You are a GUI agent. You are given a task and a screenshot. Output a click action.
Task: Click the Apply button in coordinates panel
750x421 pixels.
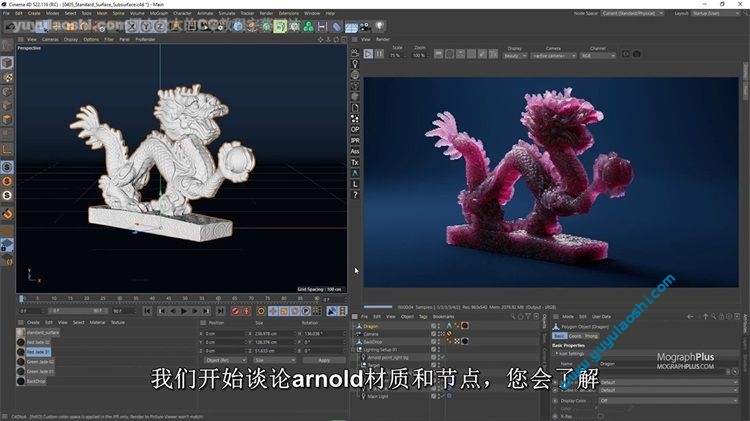pyautogui.click(x=324, y=360)
